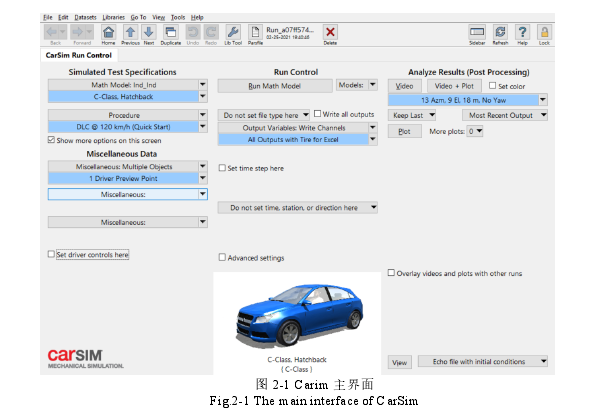Screen dimensions: 597x415
Task: Enable Advanced settings checkbox
Action: pyautogui.click(x=222, y=257)
